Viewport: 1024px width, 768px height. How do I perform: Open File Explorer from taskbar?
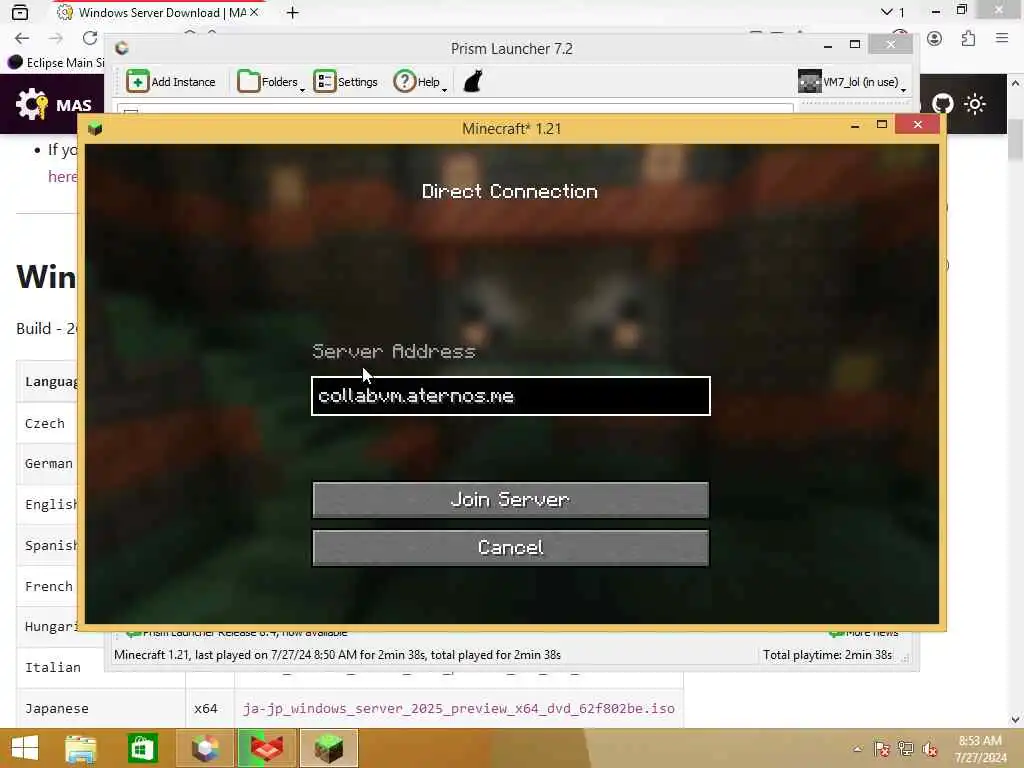point(80,748)
